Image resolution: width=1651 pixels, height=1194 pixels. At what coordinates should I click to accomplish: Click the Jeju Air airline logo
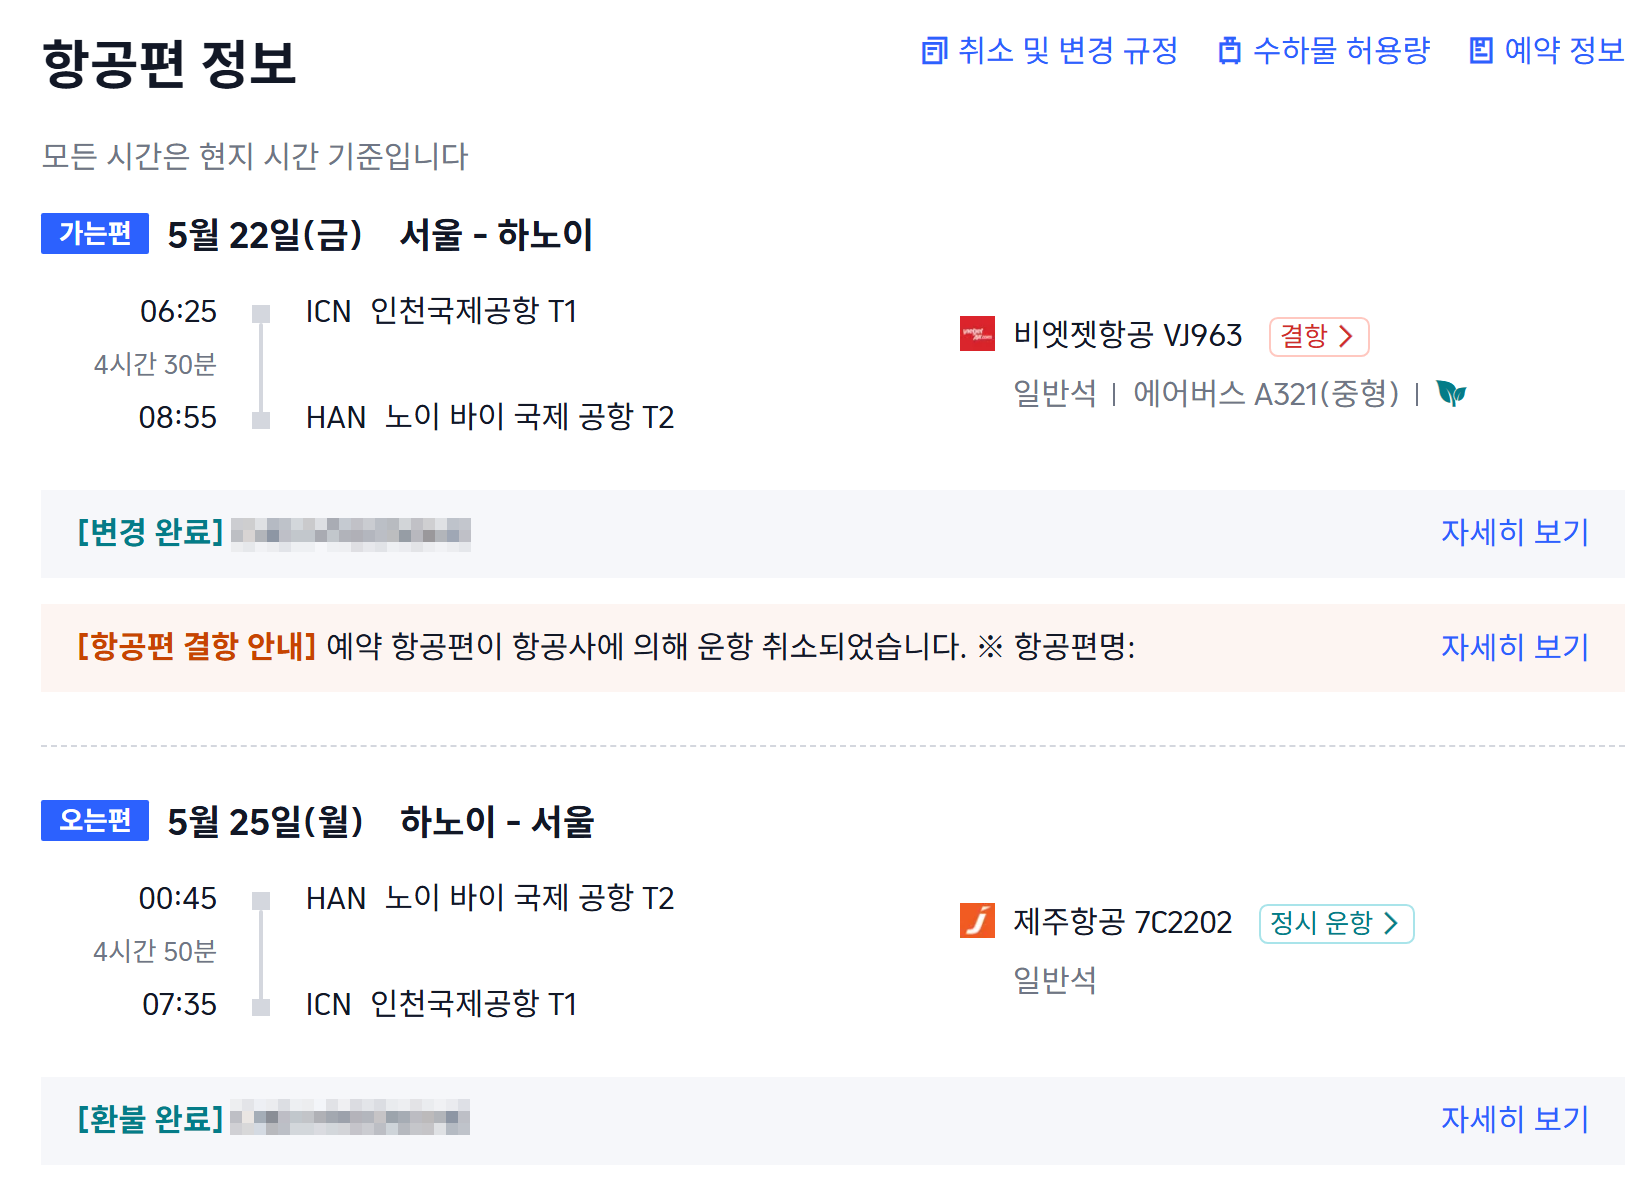tap(977, 921)
